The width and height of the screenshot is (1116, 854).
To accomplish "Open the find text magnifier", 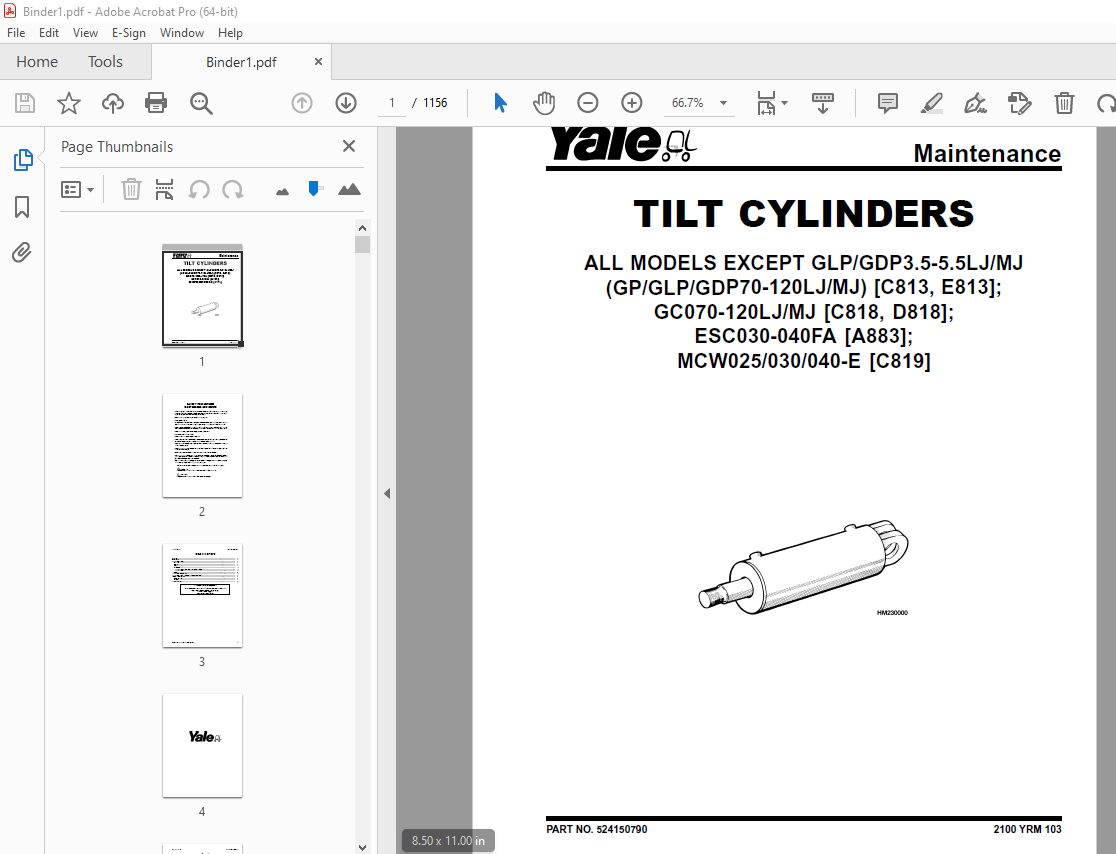I will coord(201,103).
